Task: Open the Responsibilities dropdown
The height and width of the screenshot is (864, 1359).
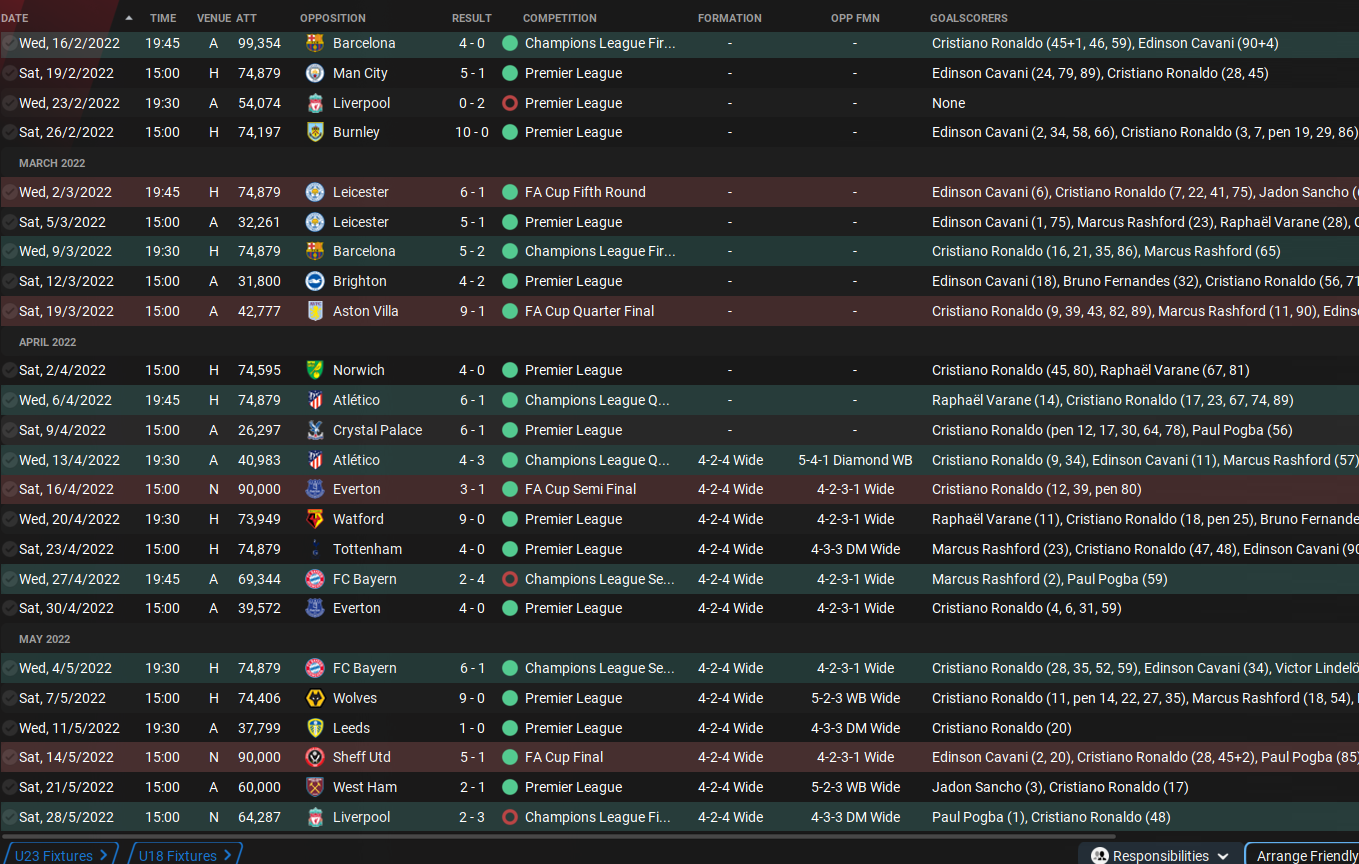Action: click(x=1159, y=855)
